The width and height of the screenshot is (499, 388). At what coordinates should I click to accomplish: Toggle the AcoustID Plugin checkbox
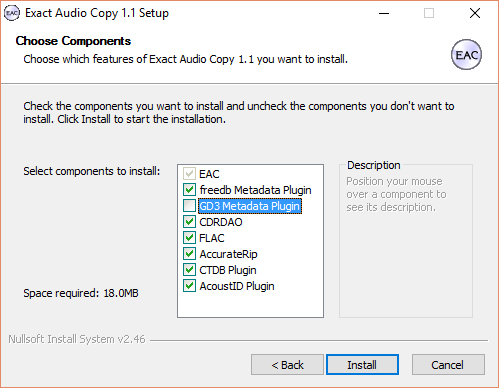point(189,286)
